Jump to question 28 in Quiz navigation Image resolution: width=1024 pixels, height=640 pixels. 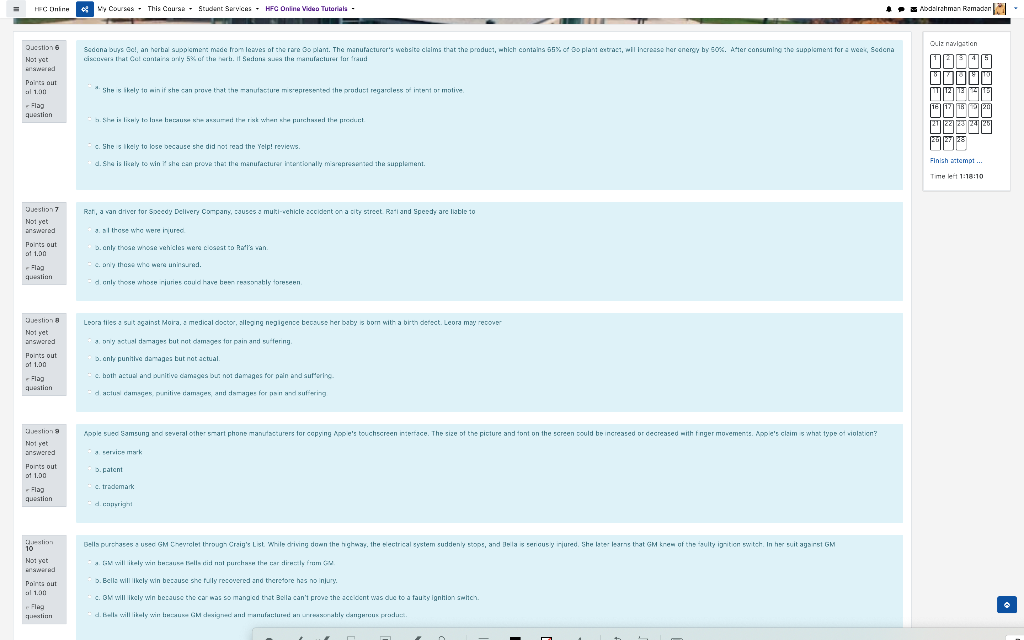pos(961,143)
